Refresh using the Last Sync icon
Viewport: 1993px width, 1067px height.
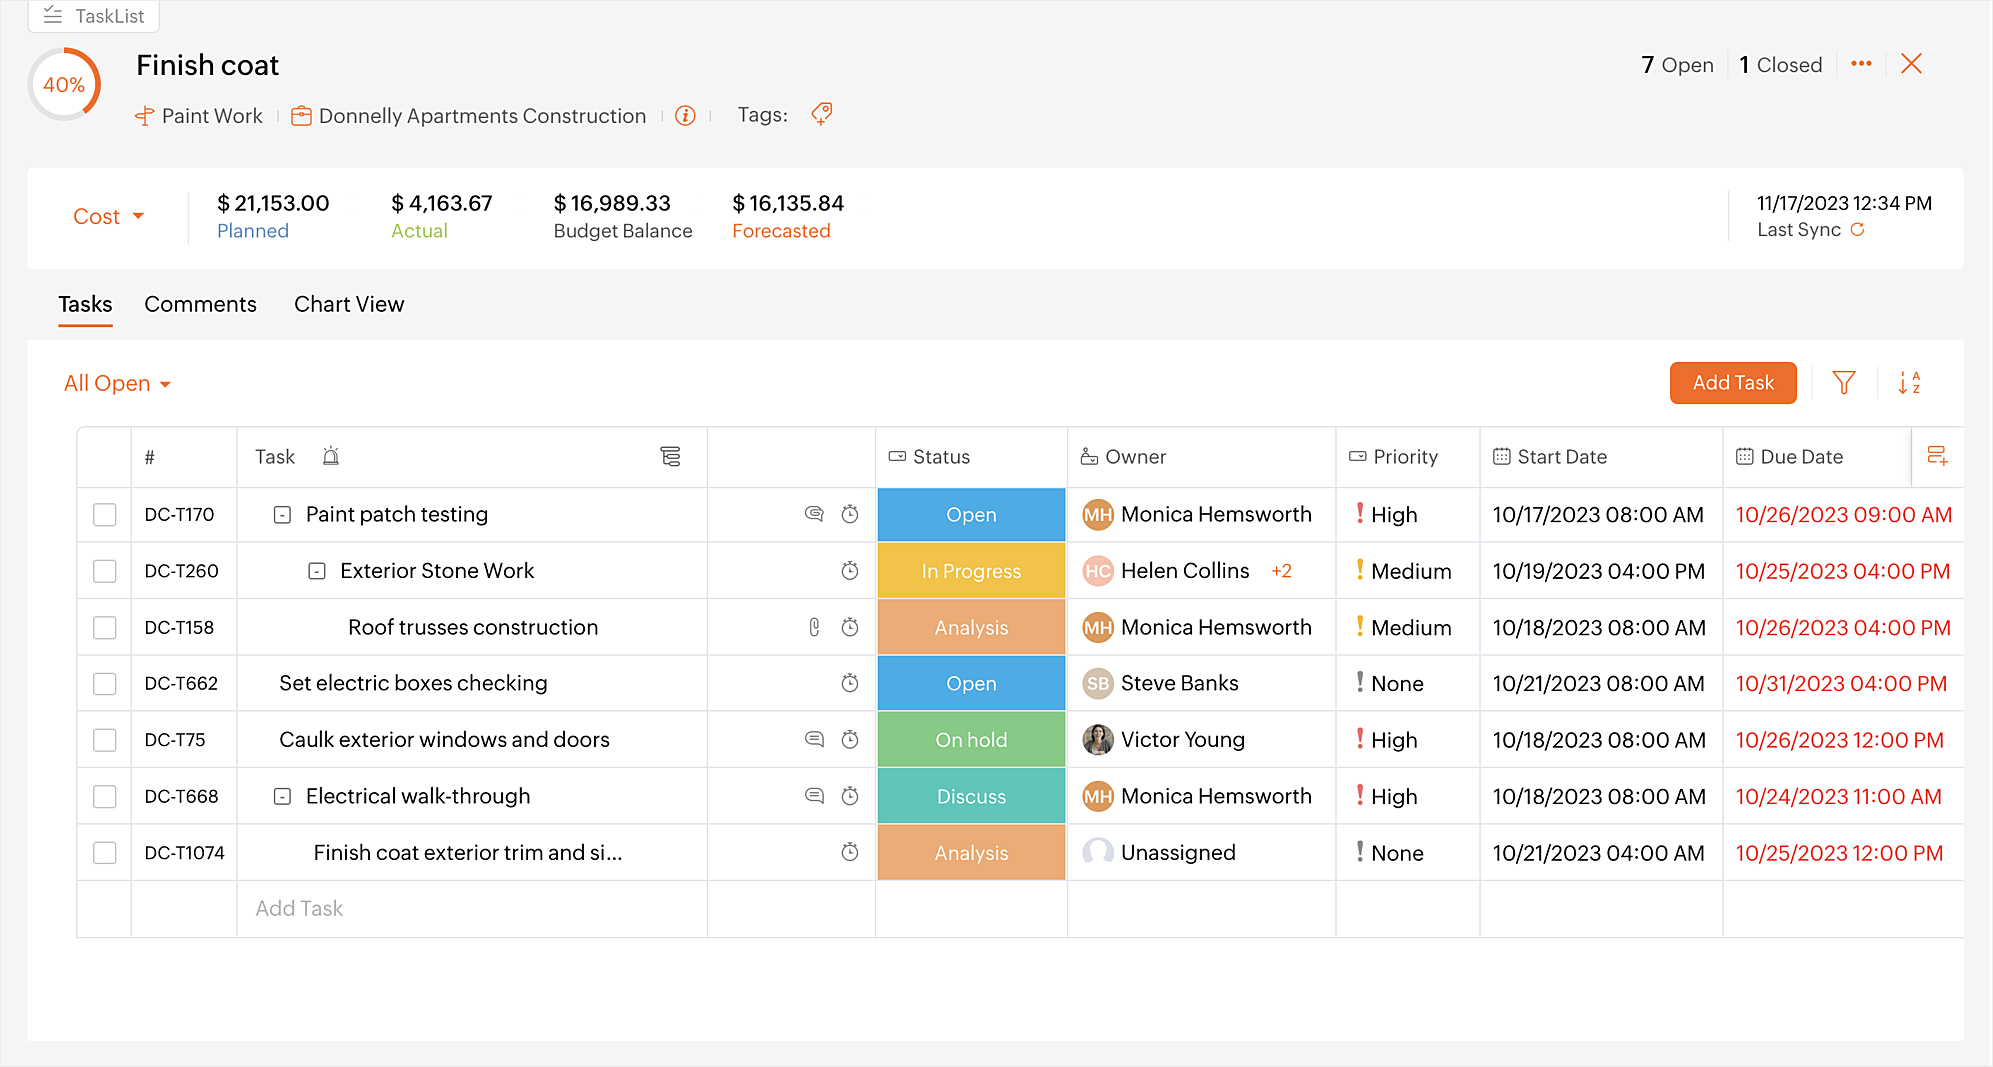[x=1857, y=230]
